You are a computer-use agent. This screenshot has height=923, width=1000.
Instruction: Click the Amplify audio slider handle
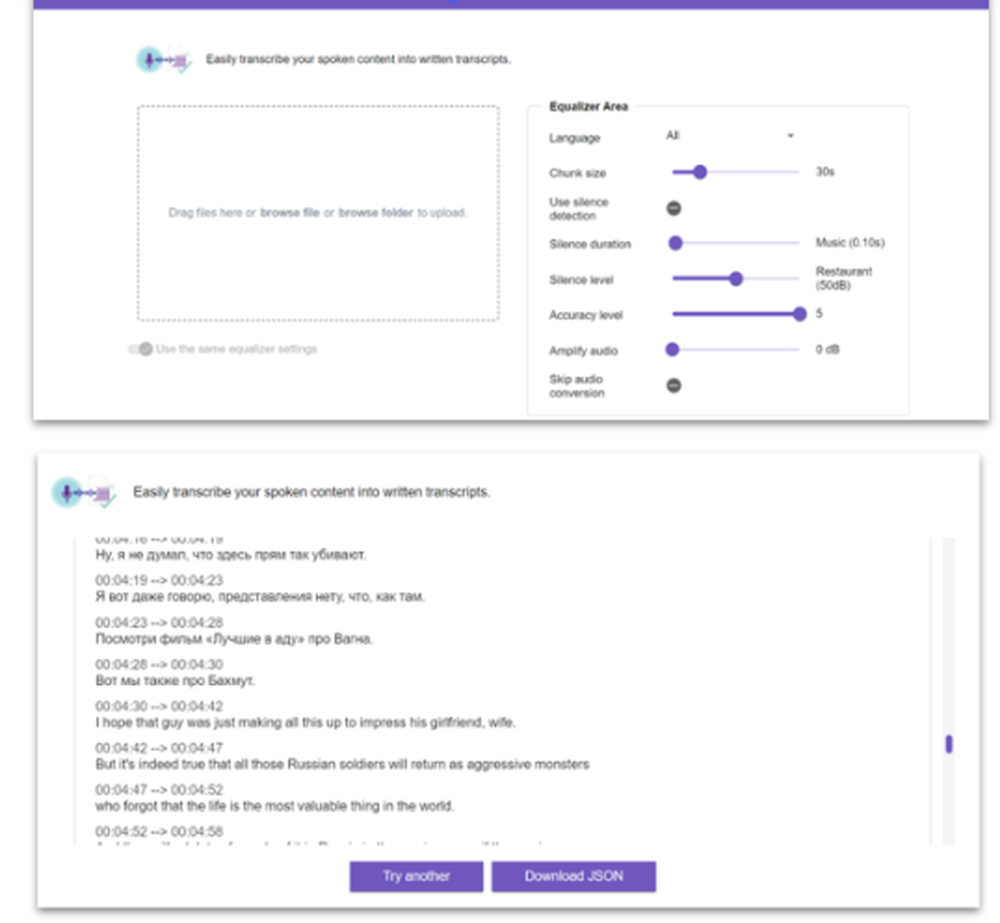pos(672,350)
